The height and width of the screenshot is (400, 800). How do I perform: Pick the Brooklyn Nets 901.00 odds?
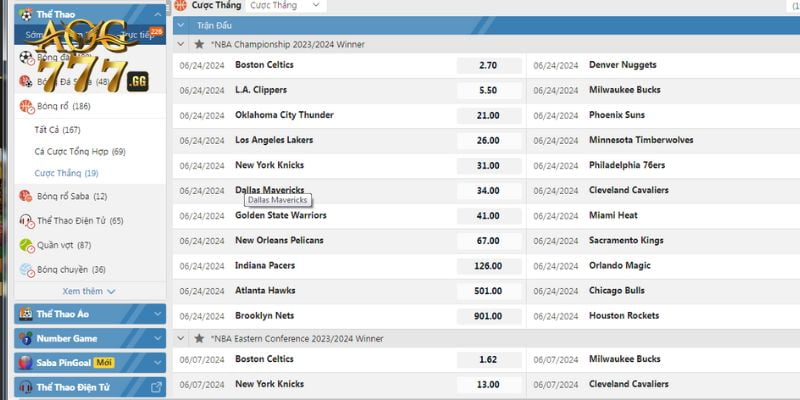[488, 316]
